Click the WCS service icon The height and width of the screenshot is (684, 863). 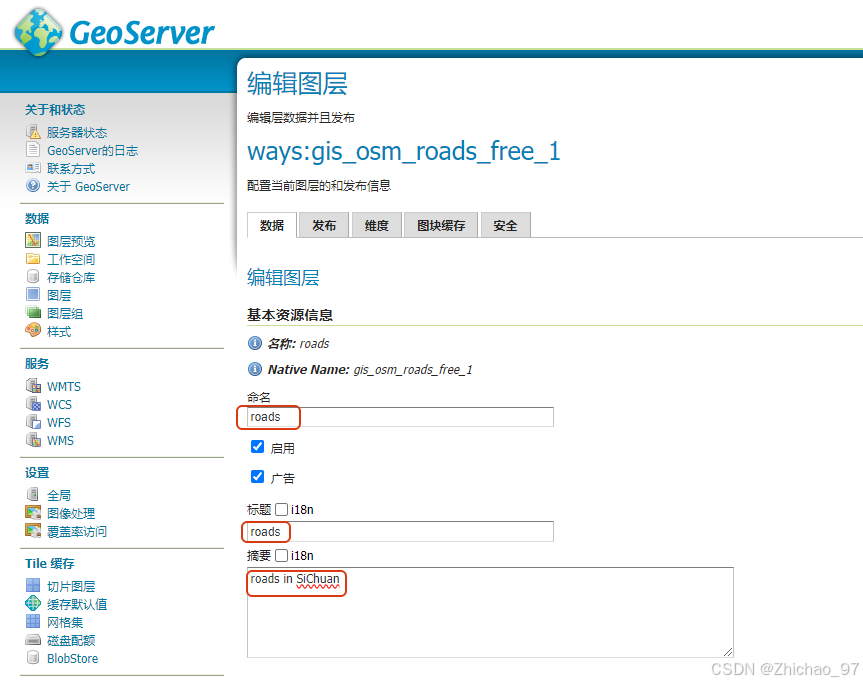[34, 404]
